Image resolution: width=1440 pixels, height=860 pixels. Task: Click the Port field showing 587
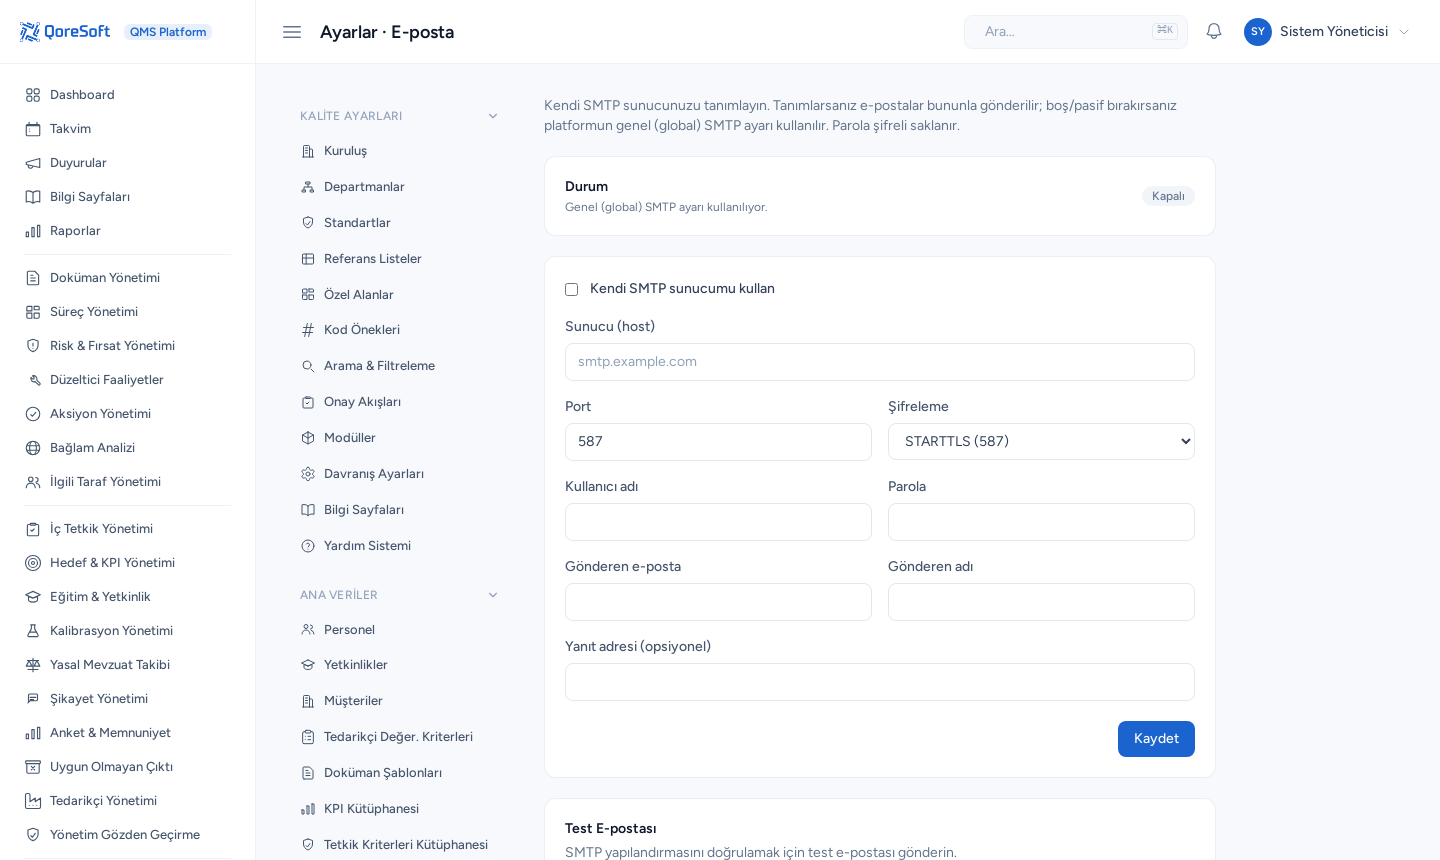718,442
